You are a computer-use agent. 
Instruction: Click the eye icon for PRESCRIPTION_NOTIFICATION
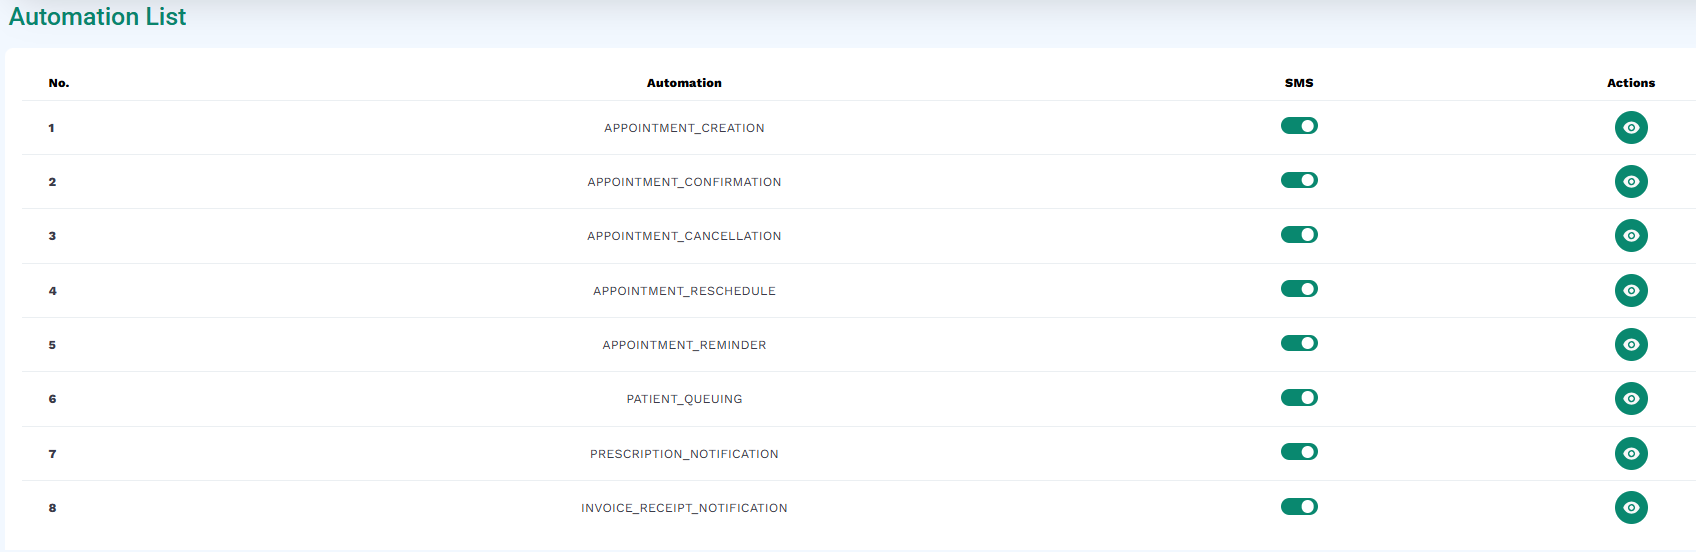pyautogui.click(x=1631, y=453)
